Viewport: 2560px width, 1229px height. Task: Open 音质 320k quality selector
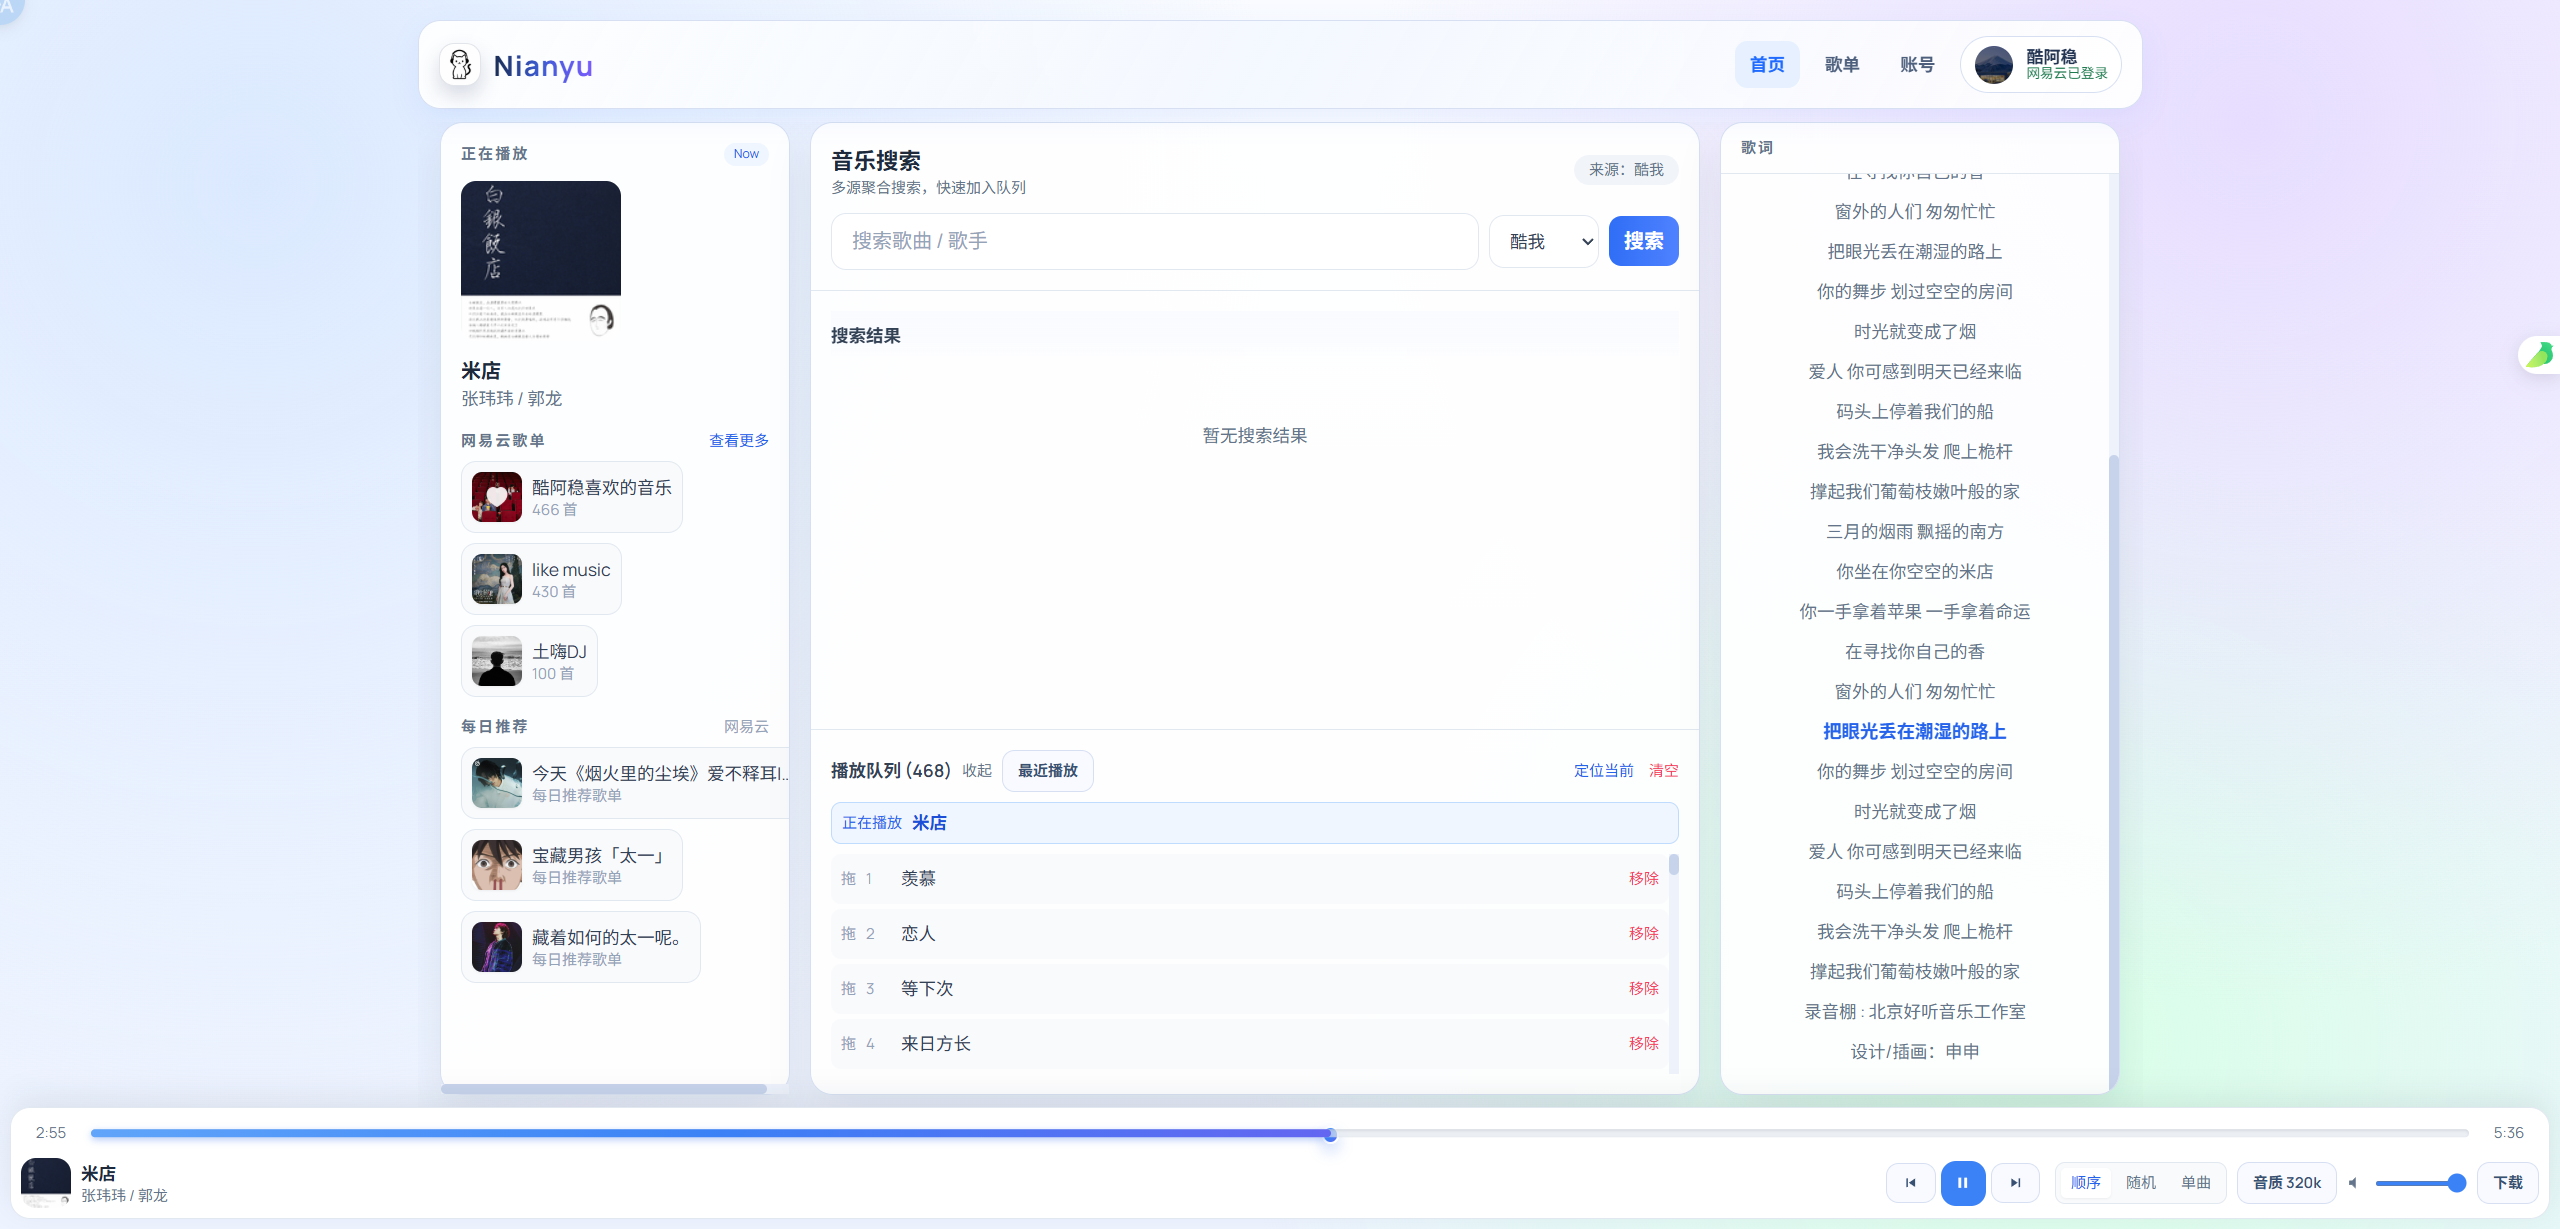pyautogui.click(x=2286, y=1183)
